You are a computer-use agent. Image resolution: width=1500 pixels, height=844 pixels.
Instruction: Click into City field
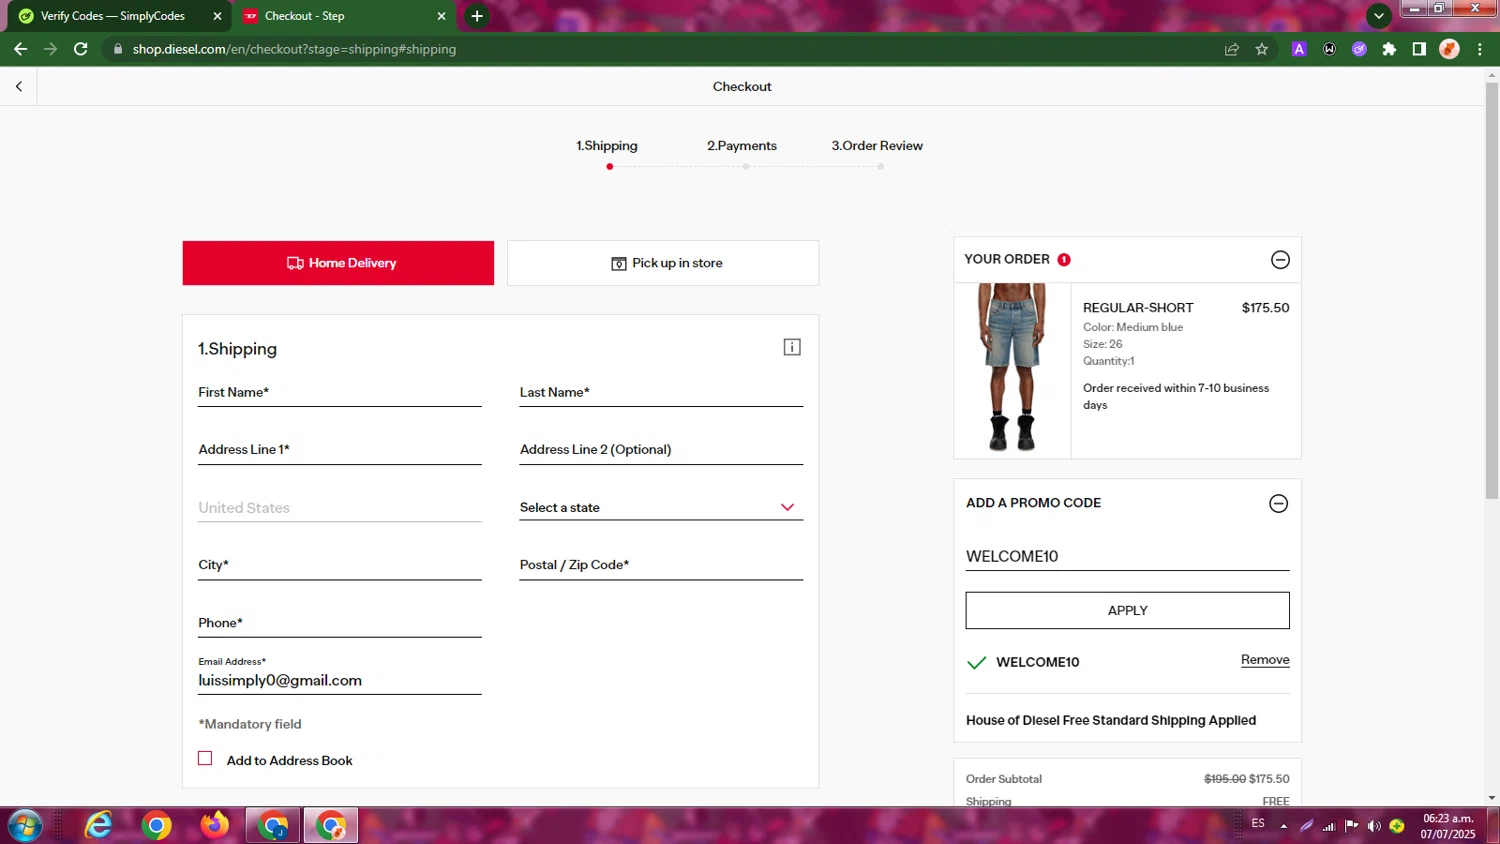[340, 565]
